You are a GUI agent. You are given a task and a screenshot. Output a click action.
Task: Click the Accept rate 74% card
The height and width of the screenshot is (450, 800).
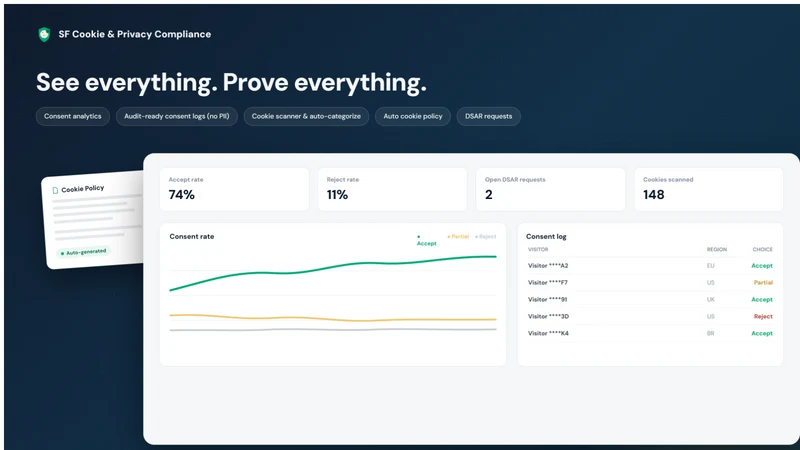click(x=234, y=189)
